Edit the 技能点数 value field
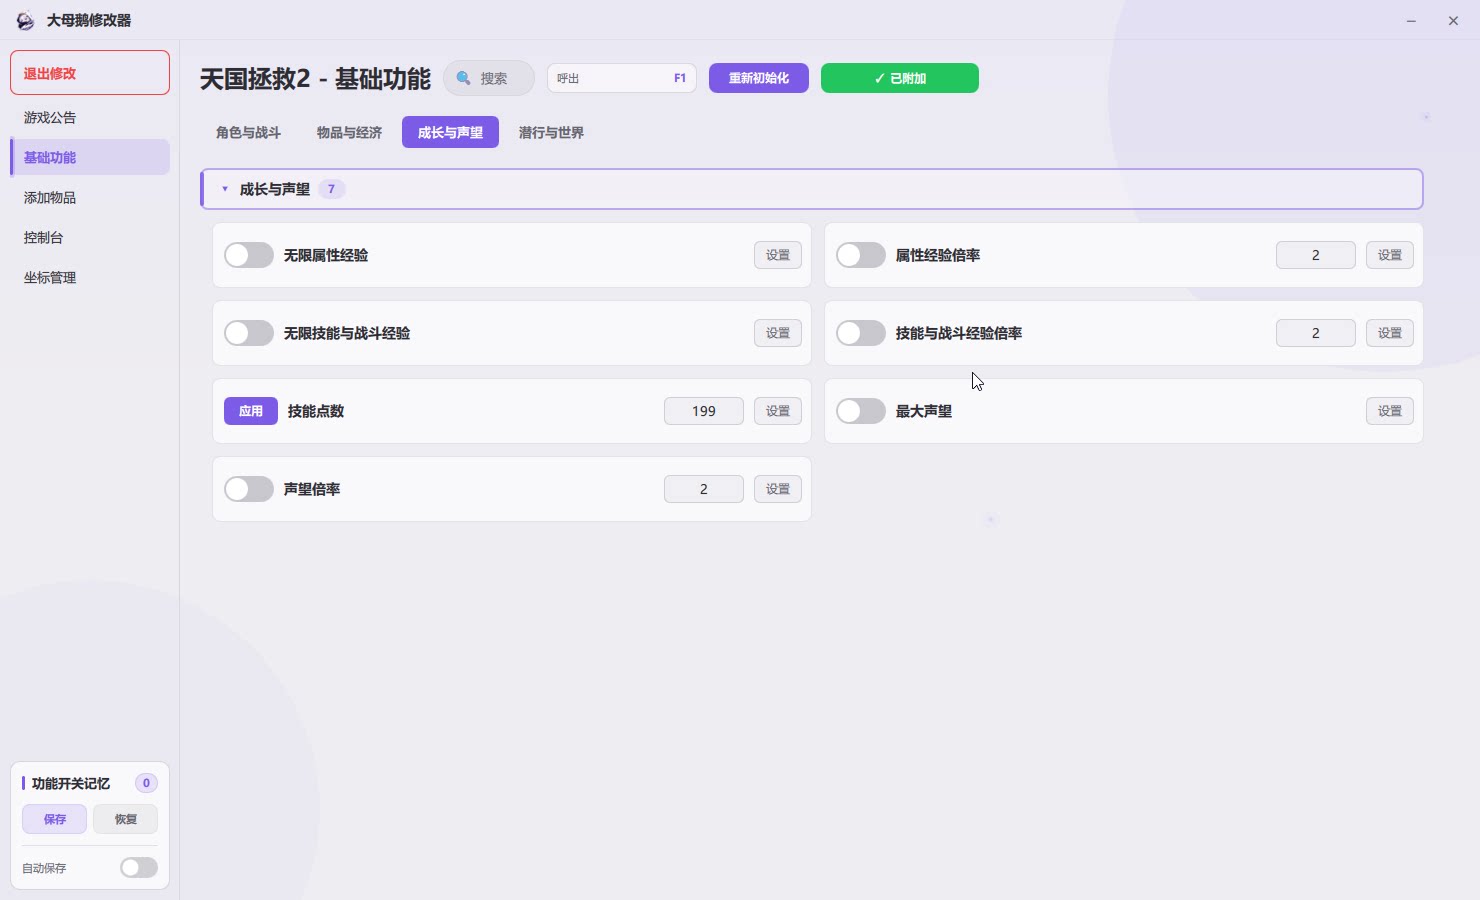 click(704, 411)
